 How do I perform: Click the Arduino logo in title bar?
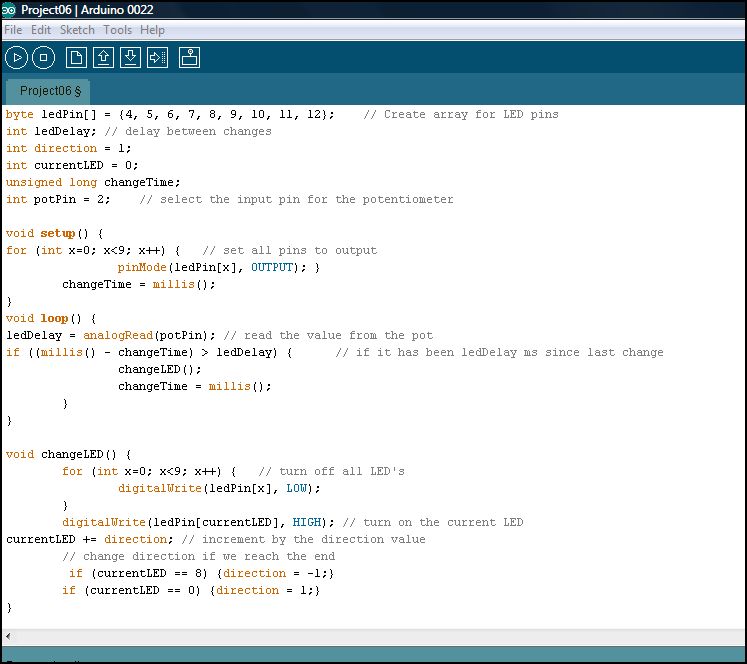click(9, 10)
